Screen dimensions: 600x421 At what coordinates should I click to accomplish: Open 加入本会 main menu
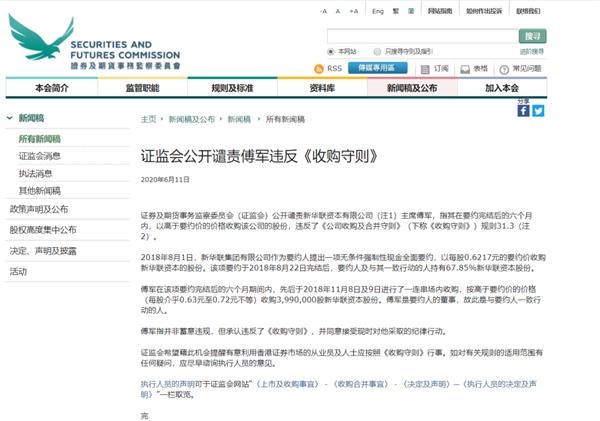502,88
